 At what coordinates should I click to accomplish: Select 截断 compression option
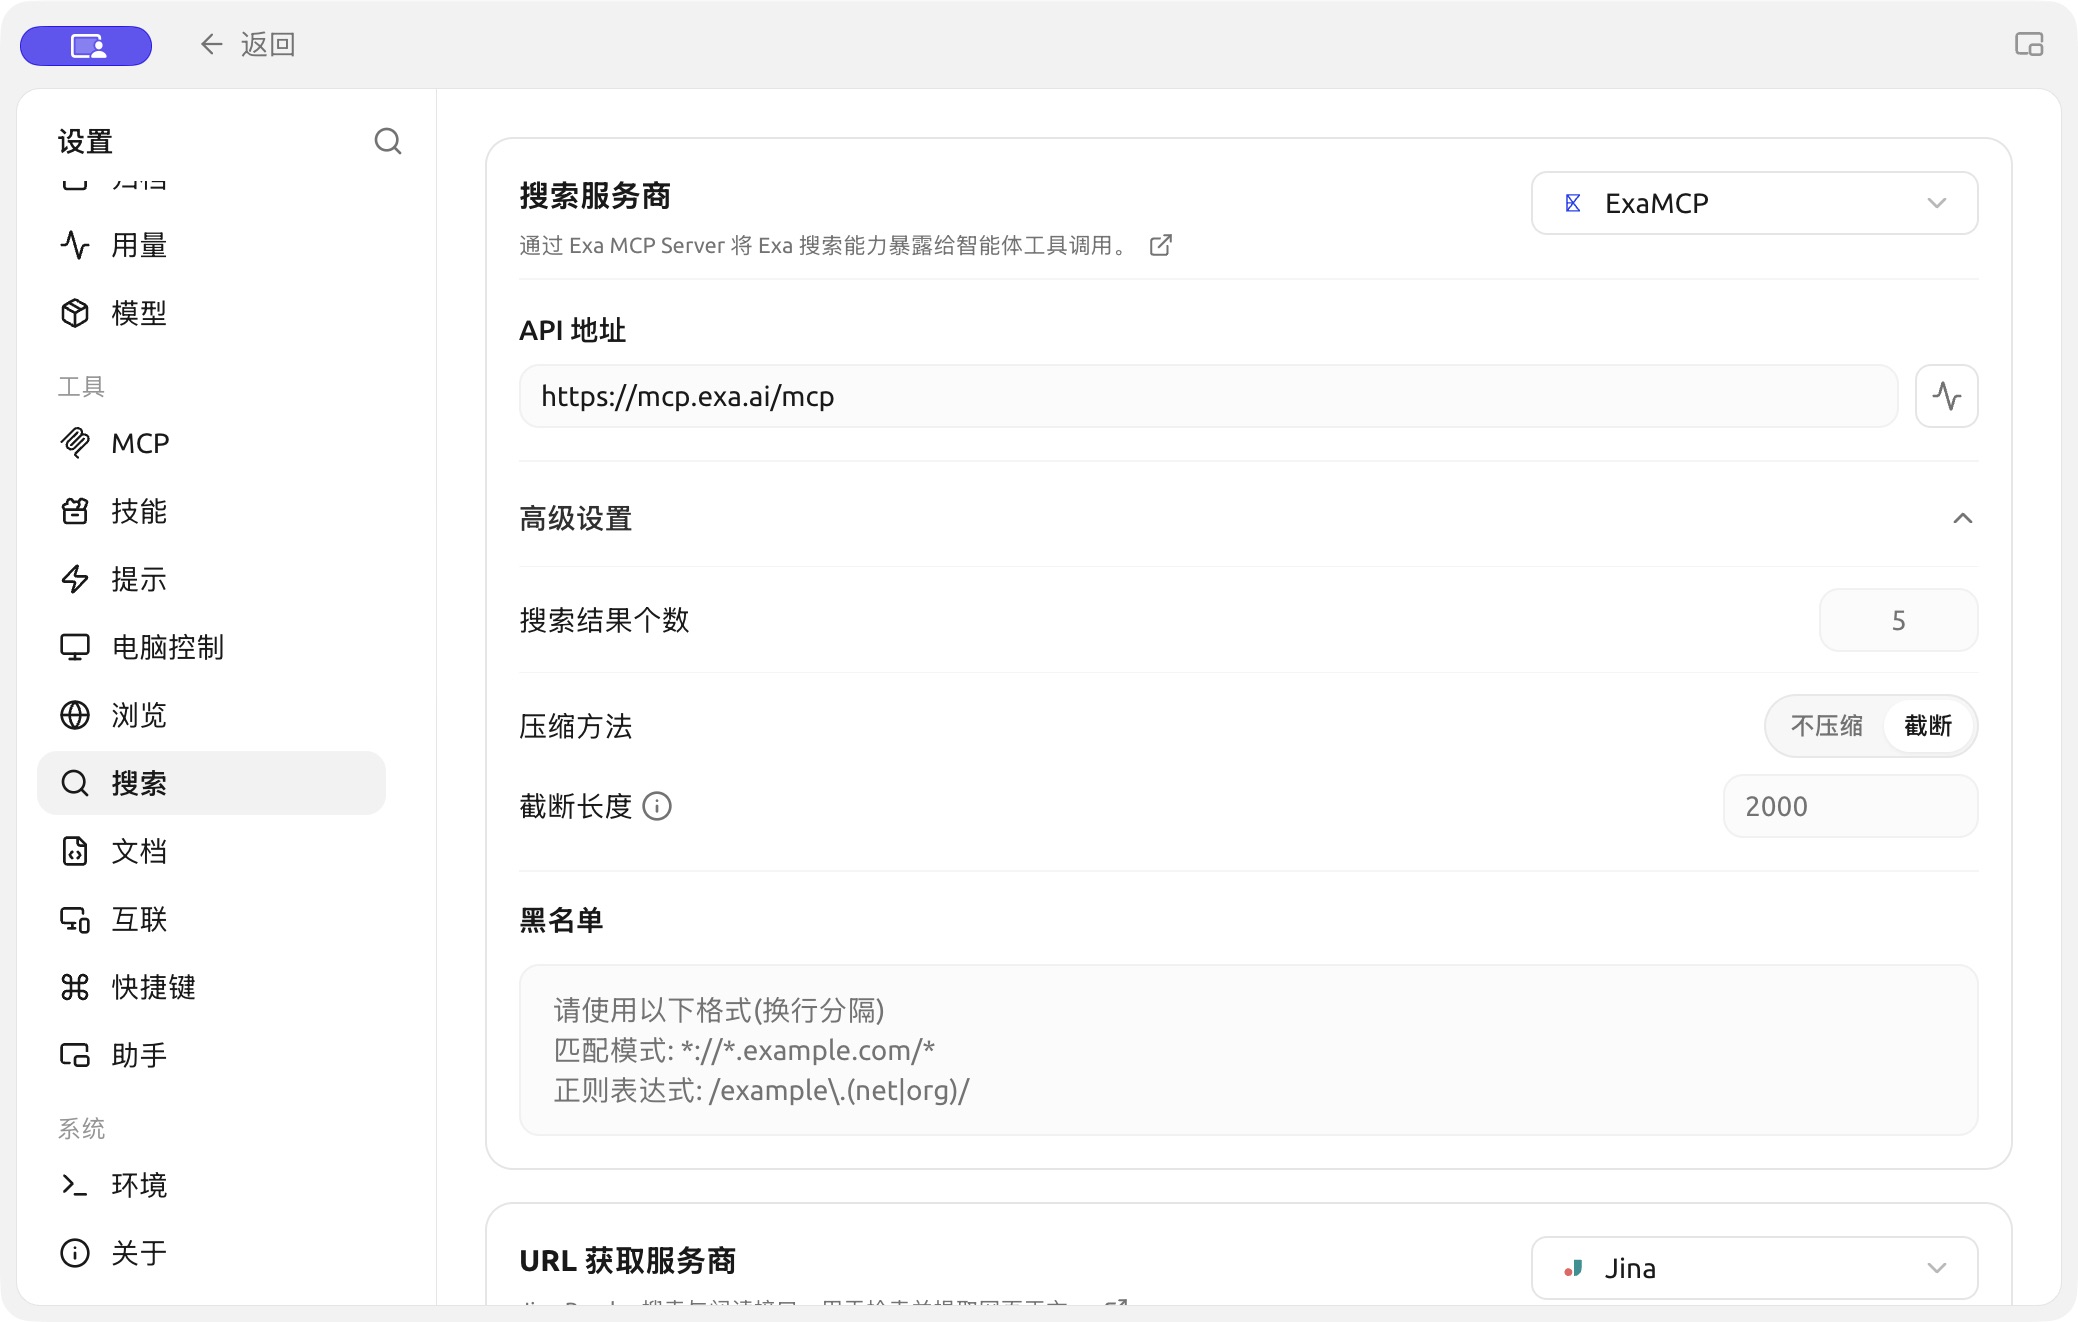pos(1928,726)
